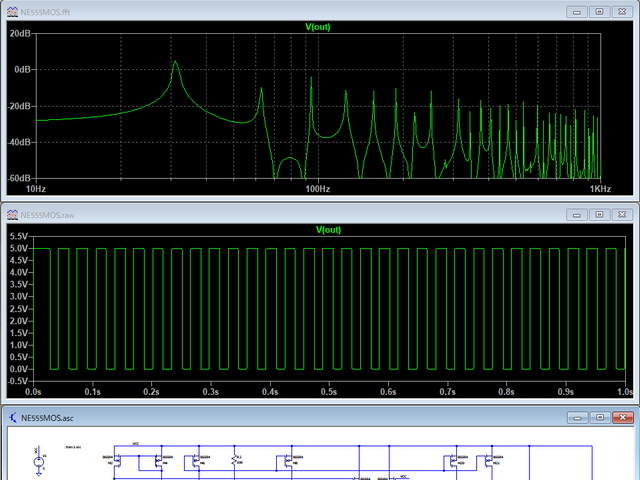The image size is (640, 480).
Task: Minimize the NE555MOS.asc window
Action: pos(577,418)
